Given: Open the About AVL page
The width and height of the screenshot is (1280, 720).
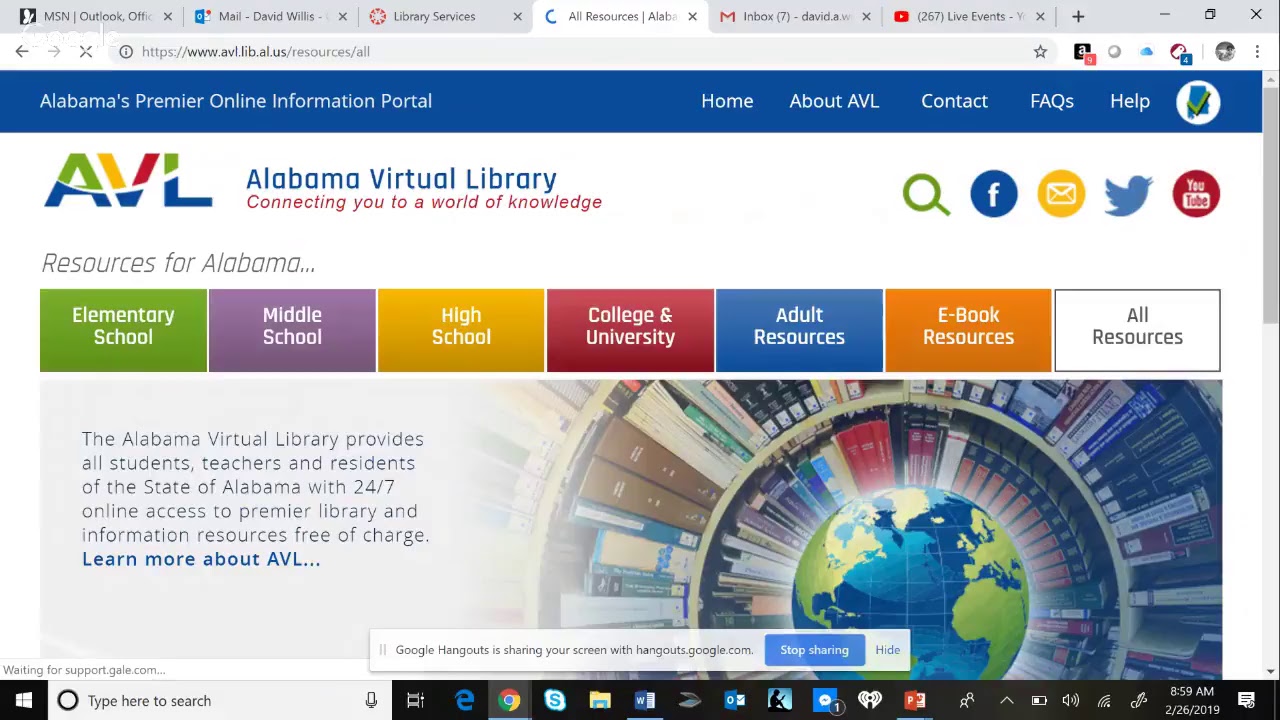Looking at the screenshot, I should coord(834,101).
